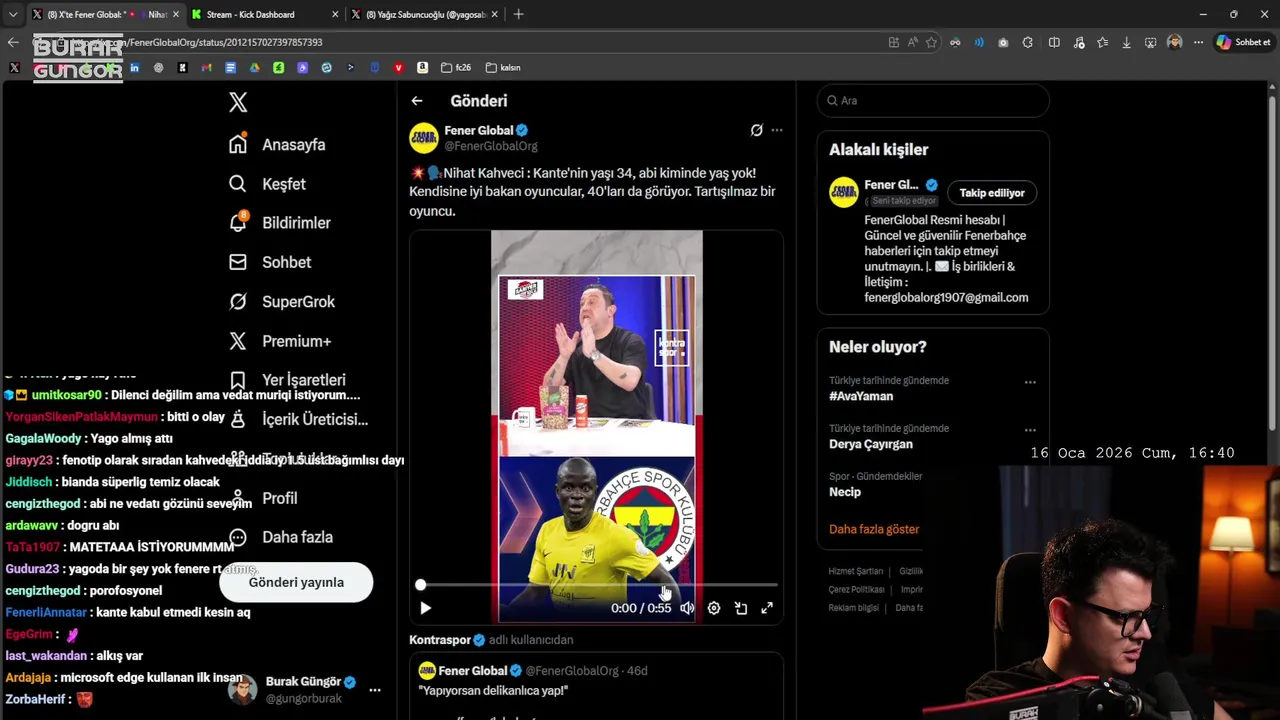The width and height of the screenshot is (1280, 720).
Task: Open the Grok icon on the post
Action: pyautogui.click(x=757, y=130)
